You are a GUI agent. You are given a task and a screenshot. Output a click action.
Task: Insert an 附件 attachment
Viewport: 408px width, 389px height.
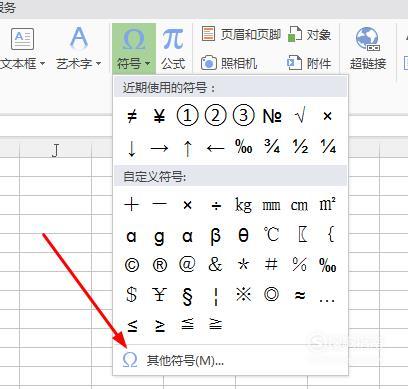[x=309, y=63]
